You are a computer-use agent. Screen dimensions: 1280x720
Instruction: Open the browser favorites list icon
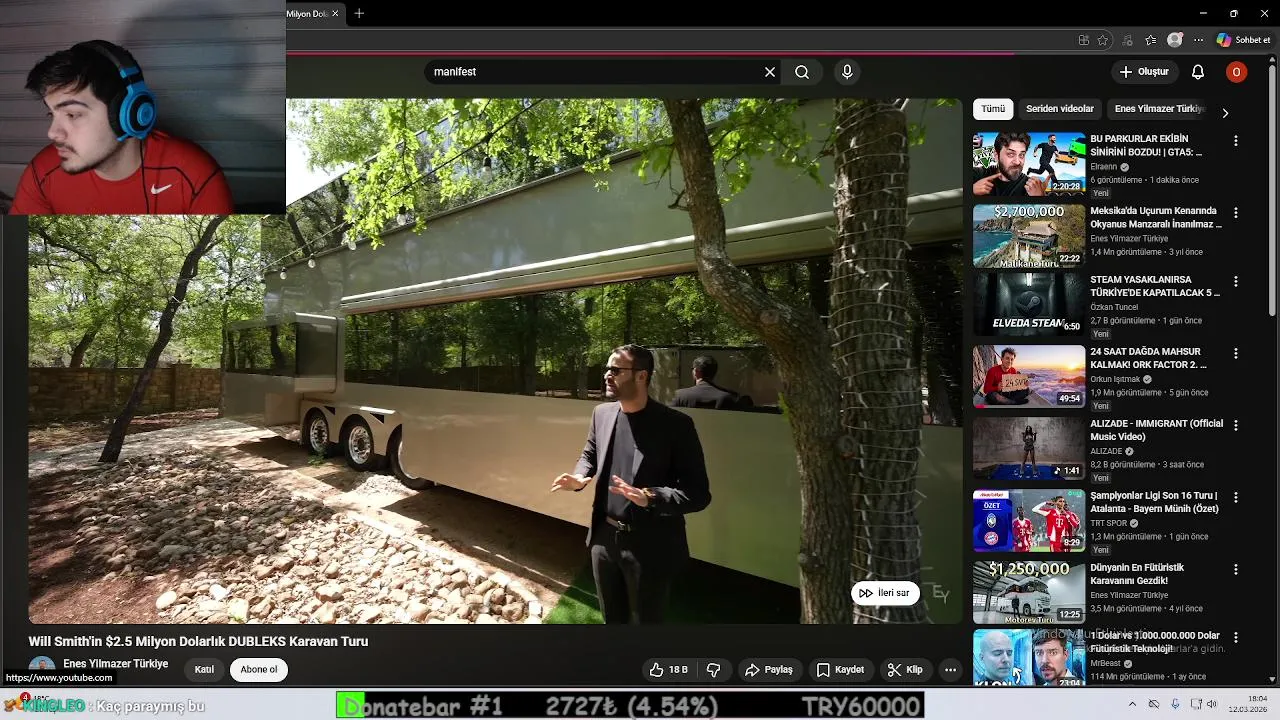coord(1151,40)
